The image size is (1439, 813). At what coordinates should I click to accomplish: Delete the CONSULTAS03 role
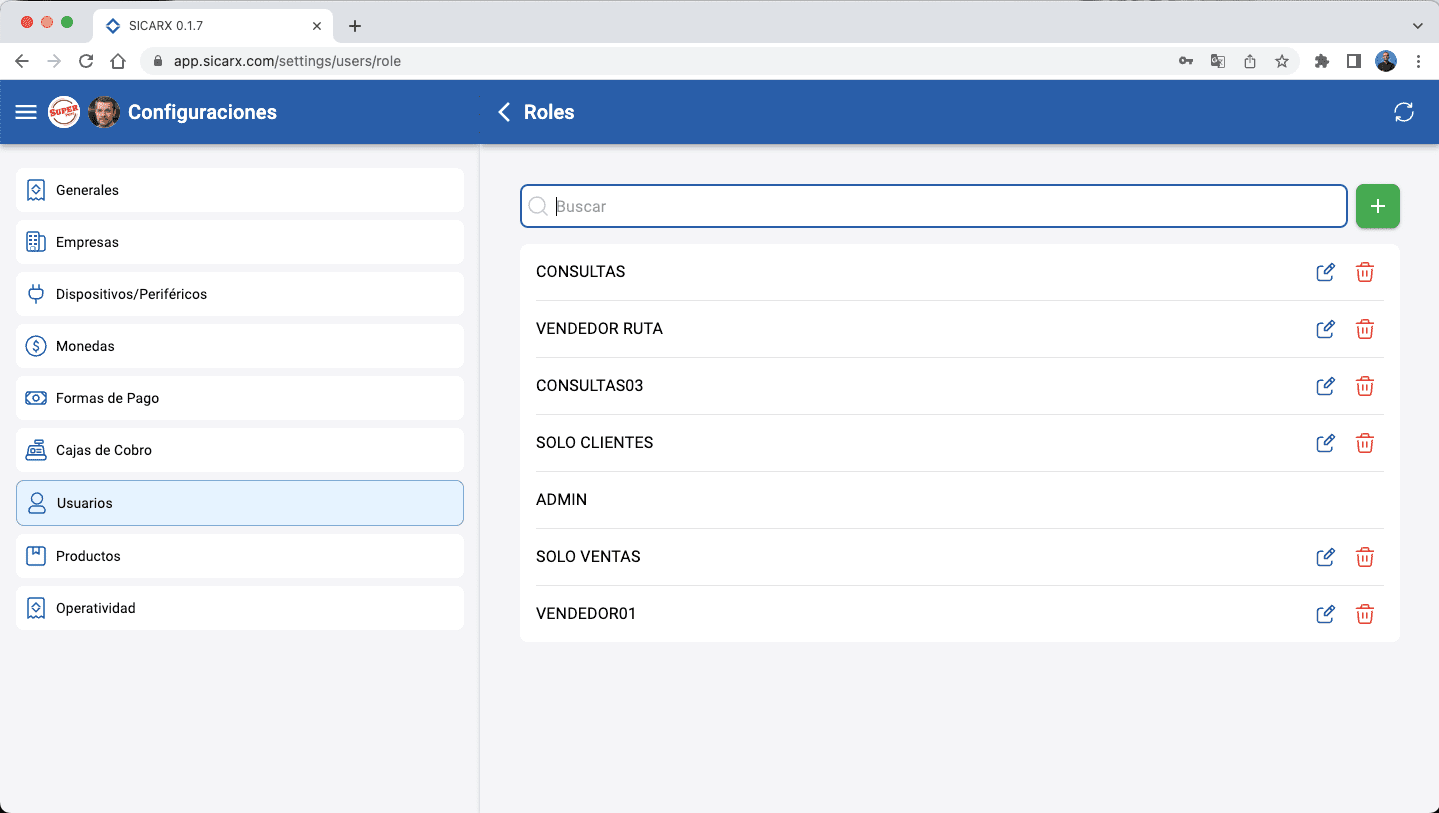point(1364,386)
